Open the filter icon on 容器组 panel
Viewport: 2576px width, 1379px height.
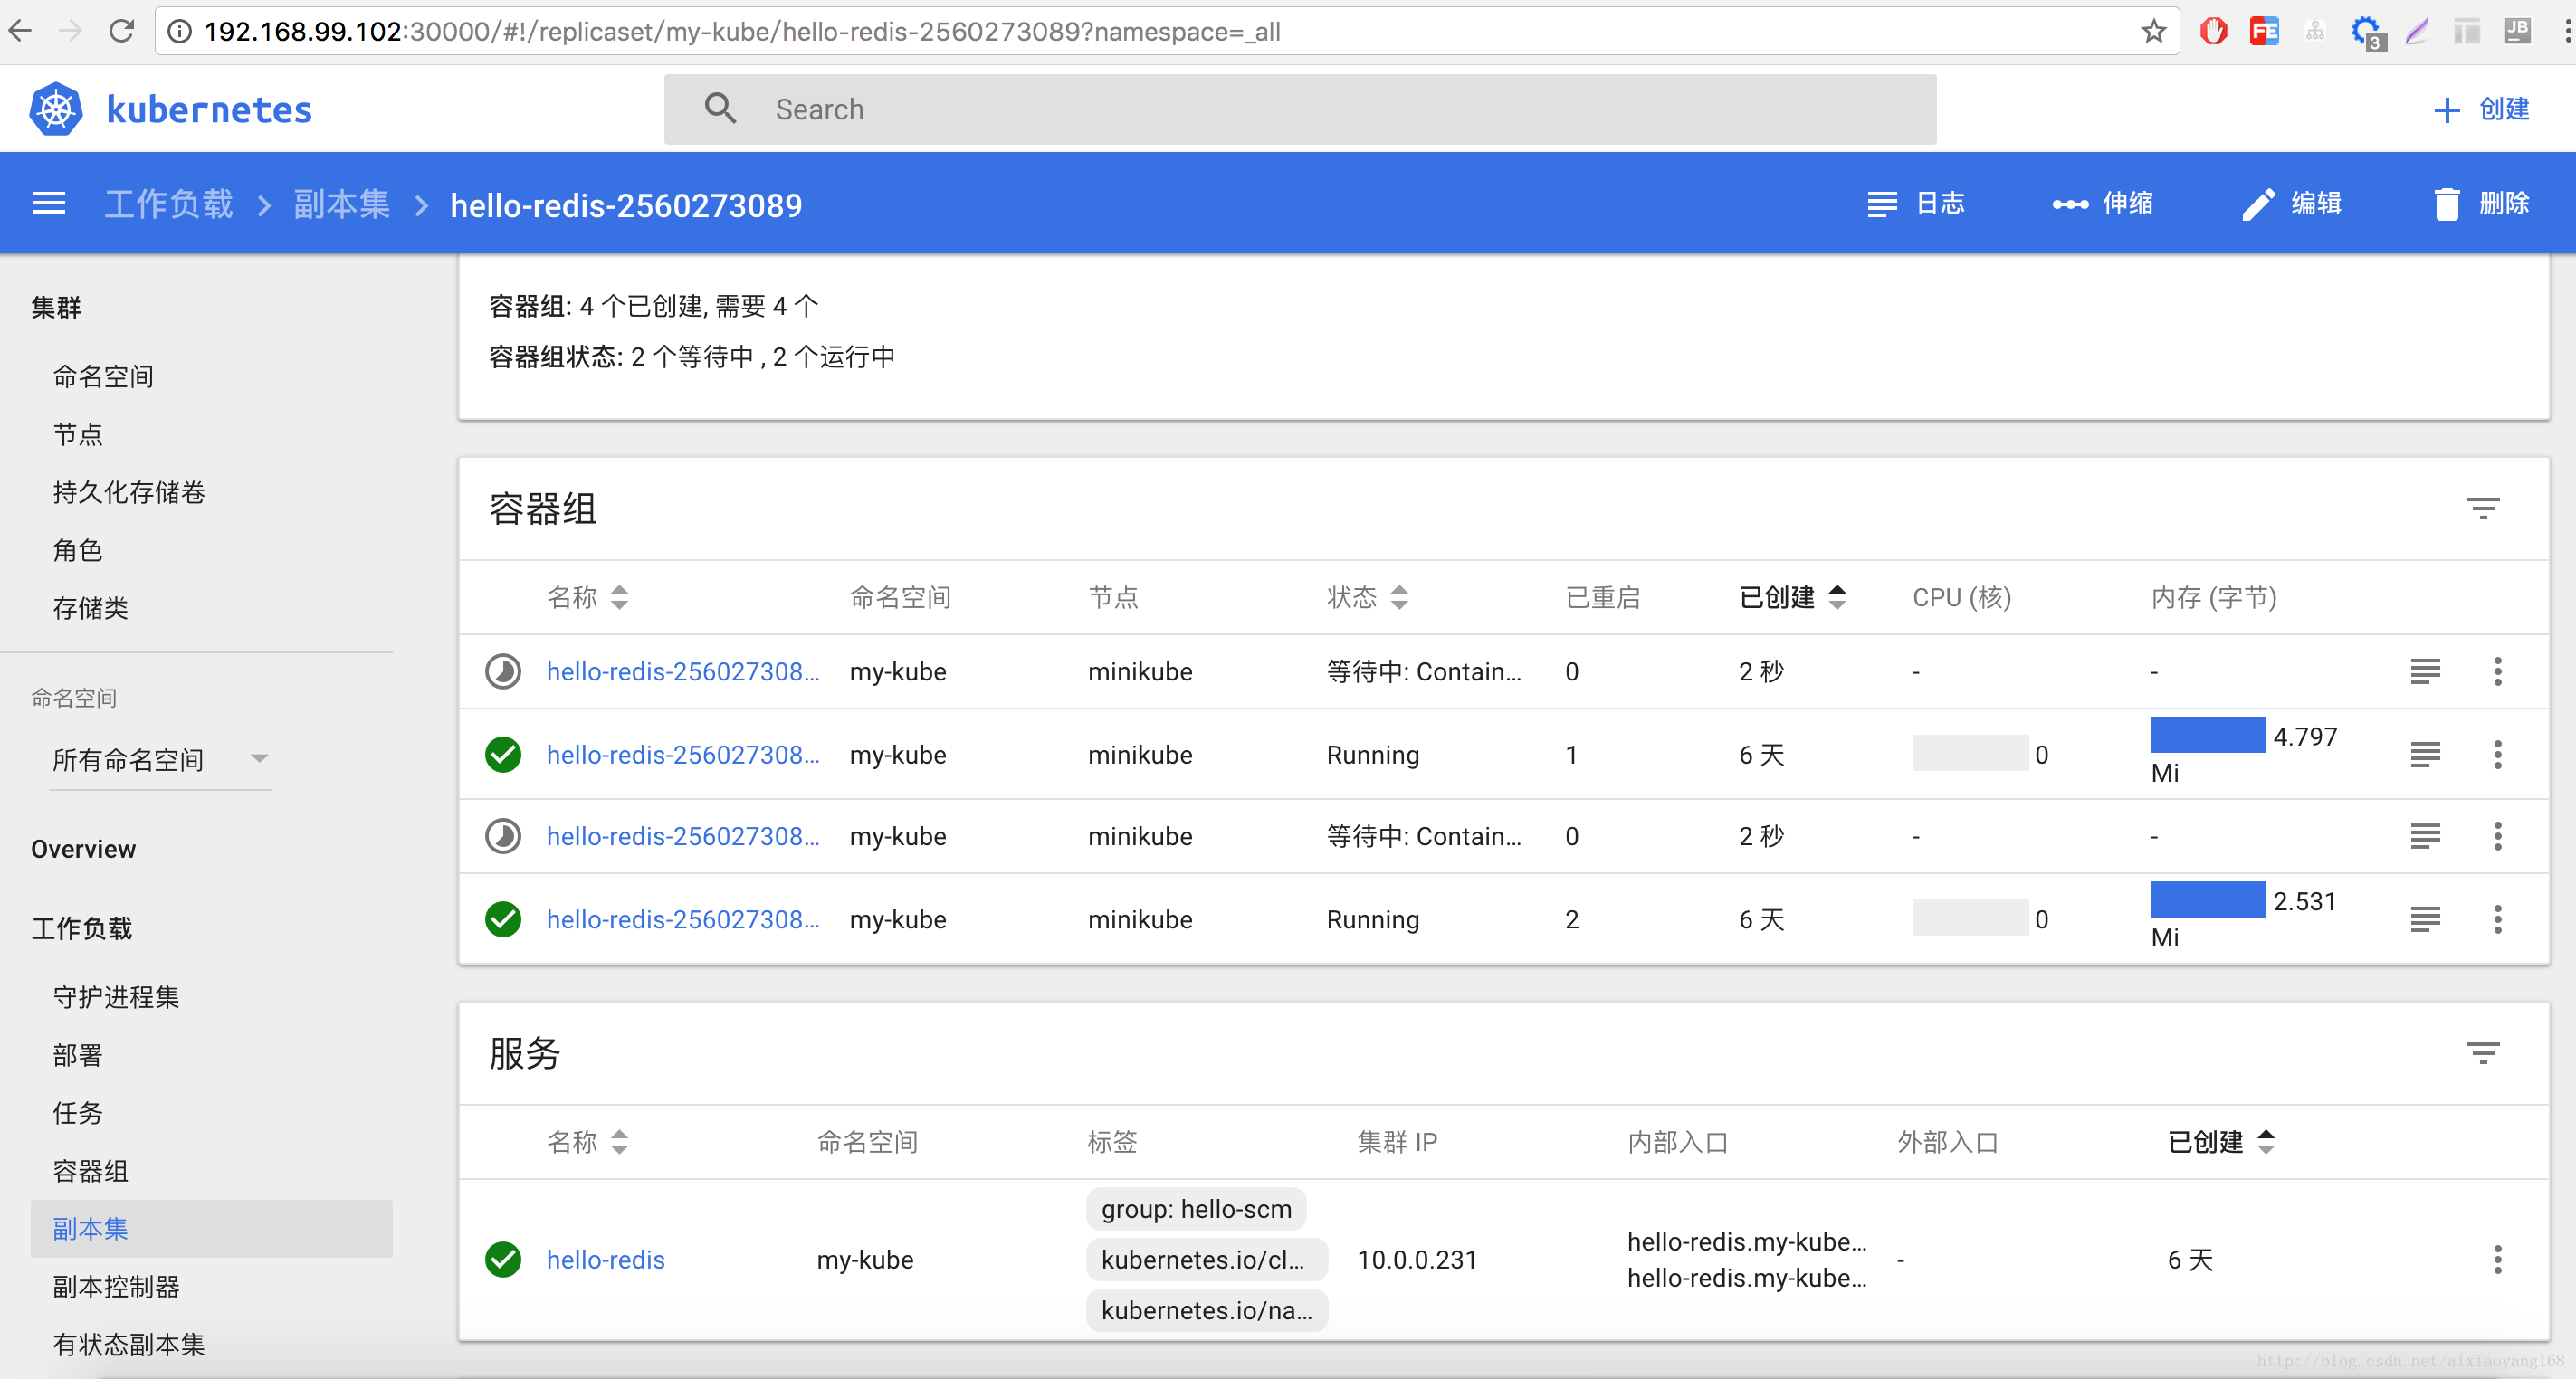tap(2484, 508)
